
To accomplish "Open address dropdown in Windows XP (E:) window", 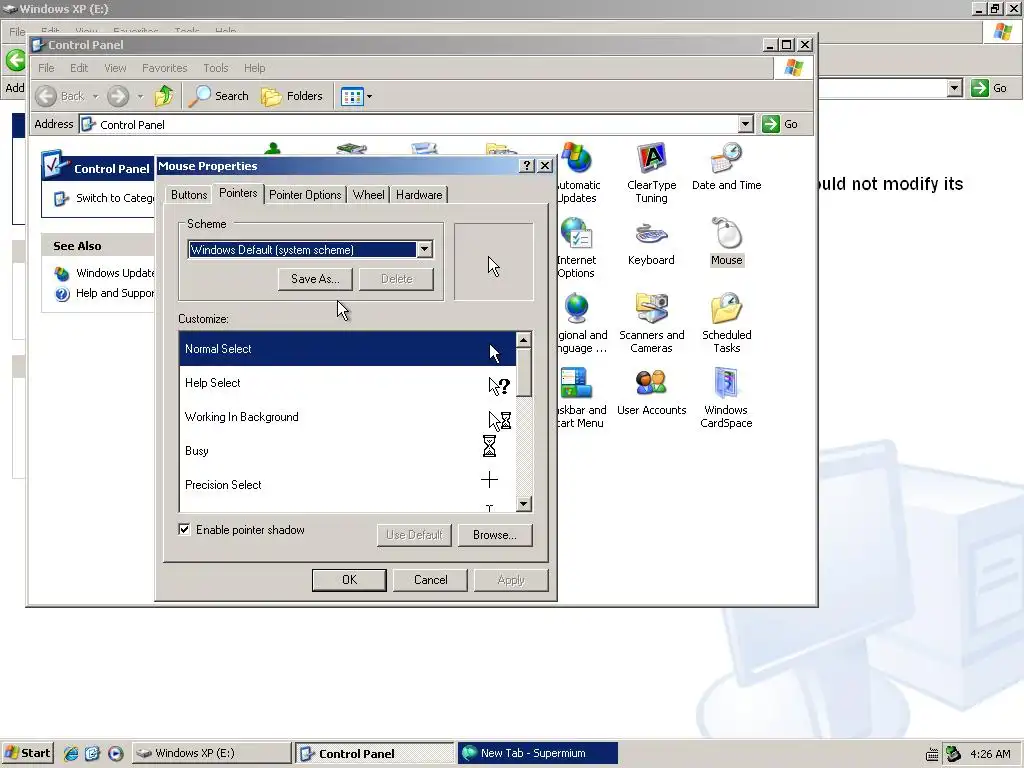I will 955,88.
